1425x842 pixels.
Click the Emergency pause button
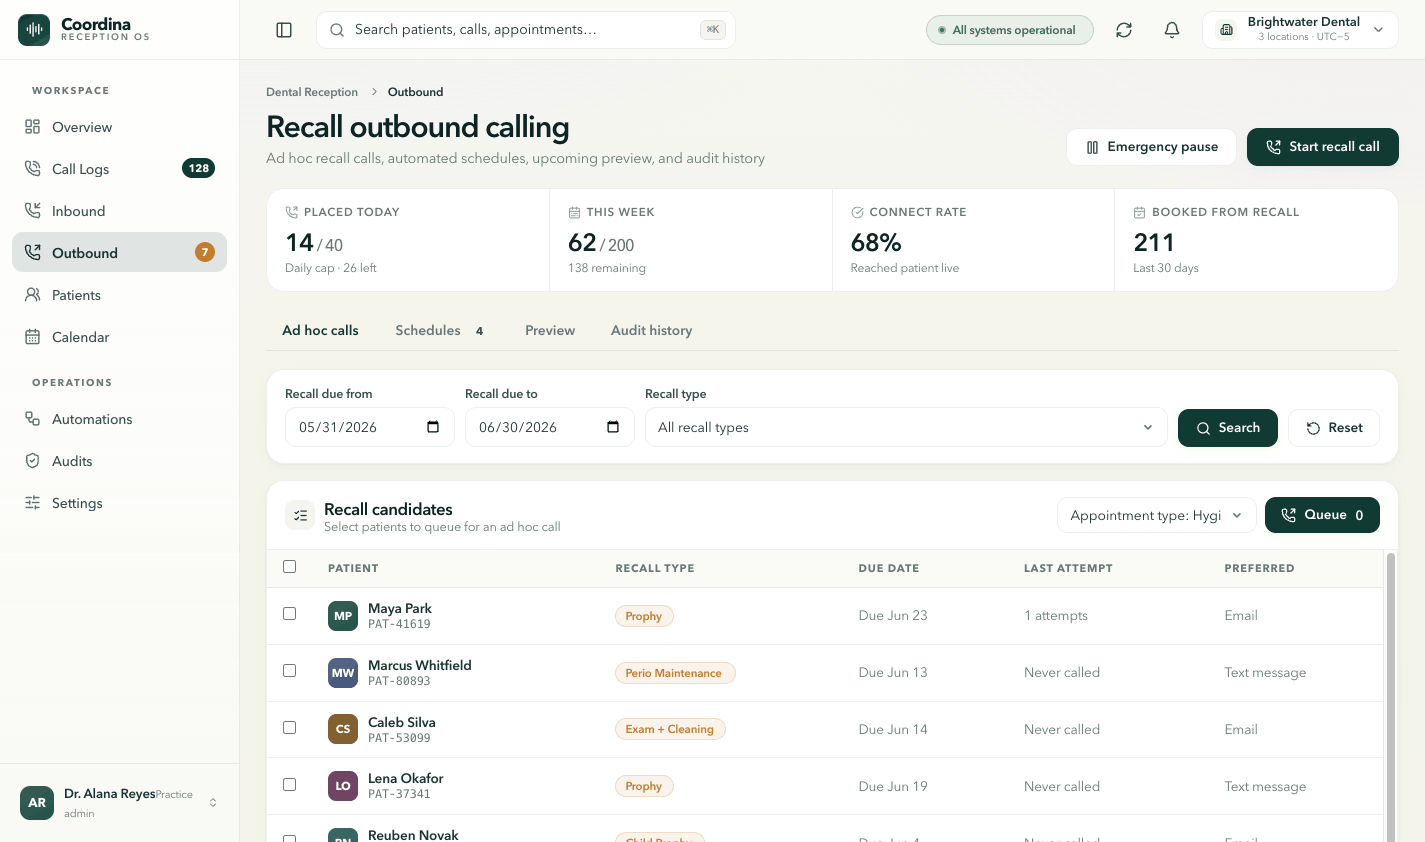1151,147
